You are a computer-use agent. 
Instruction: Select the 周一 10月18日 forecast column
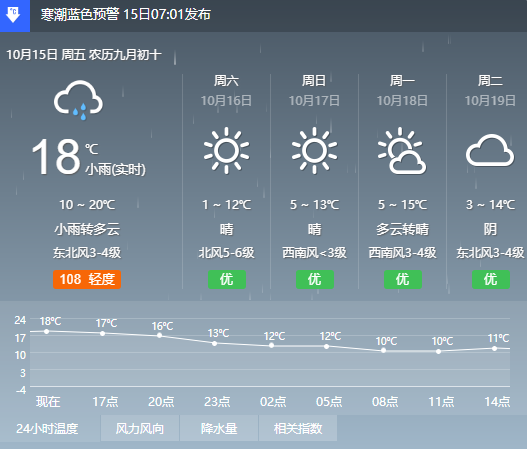pos(402,181)
